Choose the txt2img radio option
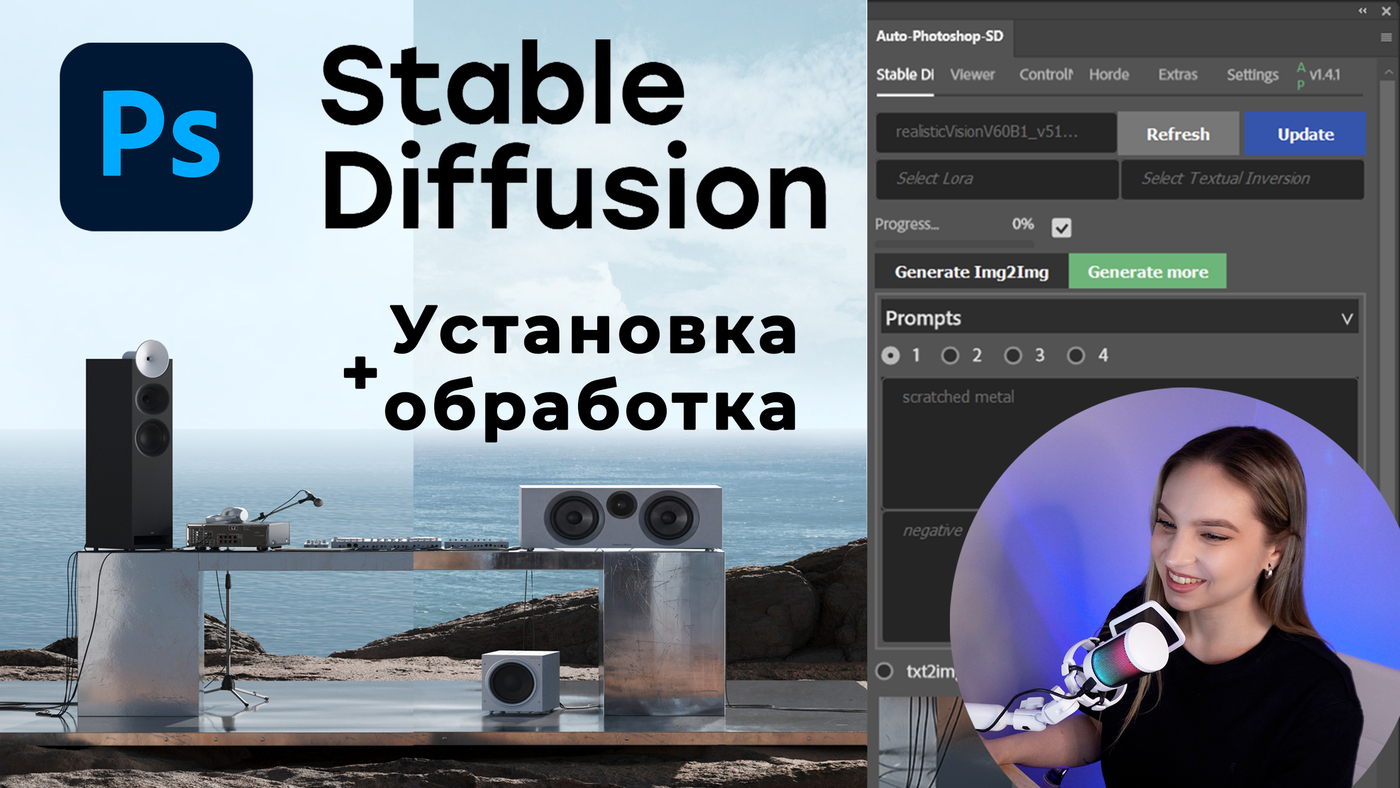Viewport: 1400px width, 788px height. [x=884, y=670]
